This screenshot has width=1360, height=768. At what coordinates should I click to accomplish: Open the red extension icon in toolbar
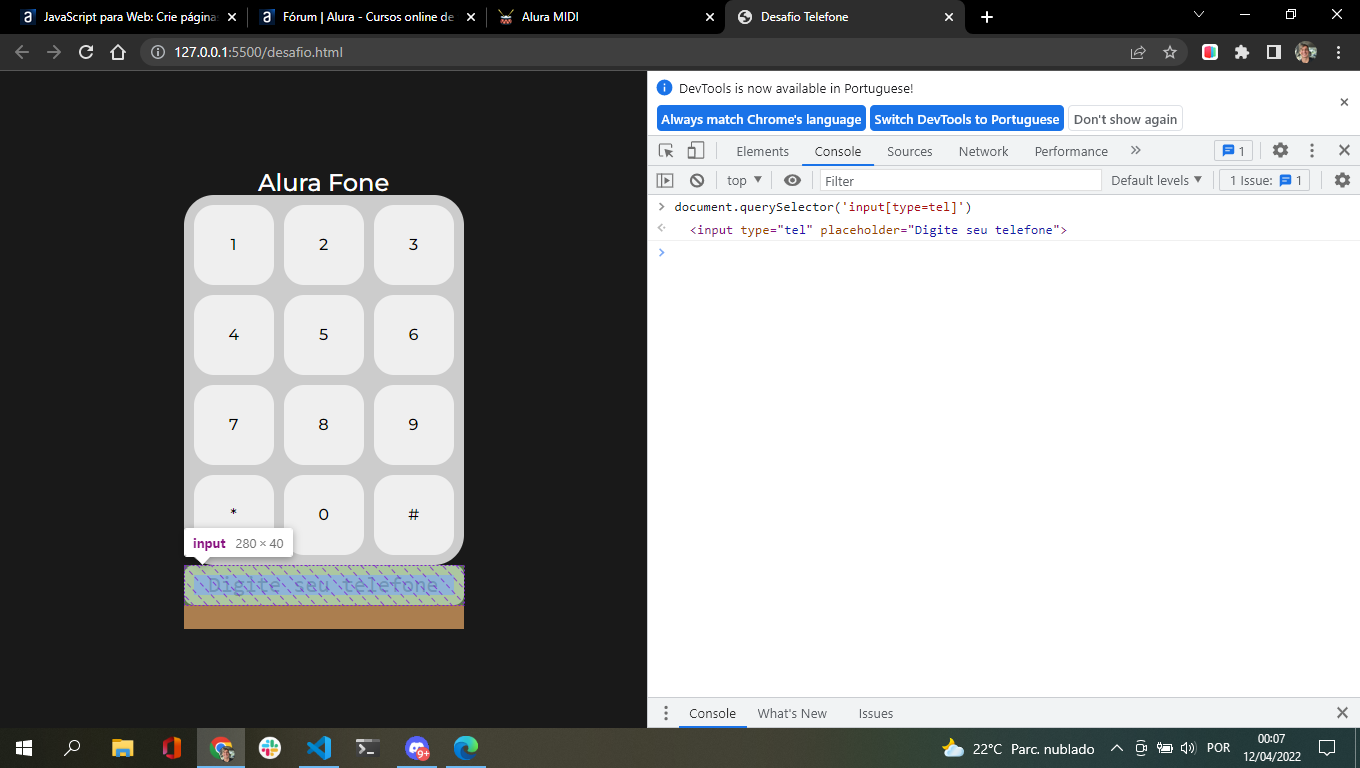(x=1210, y=52)
